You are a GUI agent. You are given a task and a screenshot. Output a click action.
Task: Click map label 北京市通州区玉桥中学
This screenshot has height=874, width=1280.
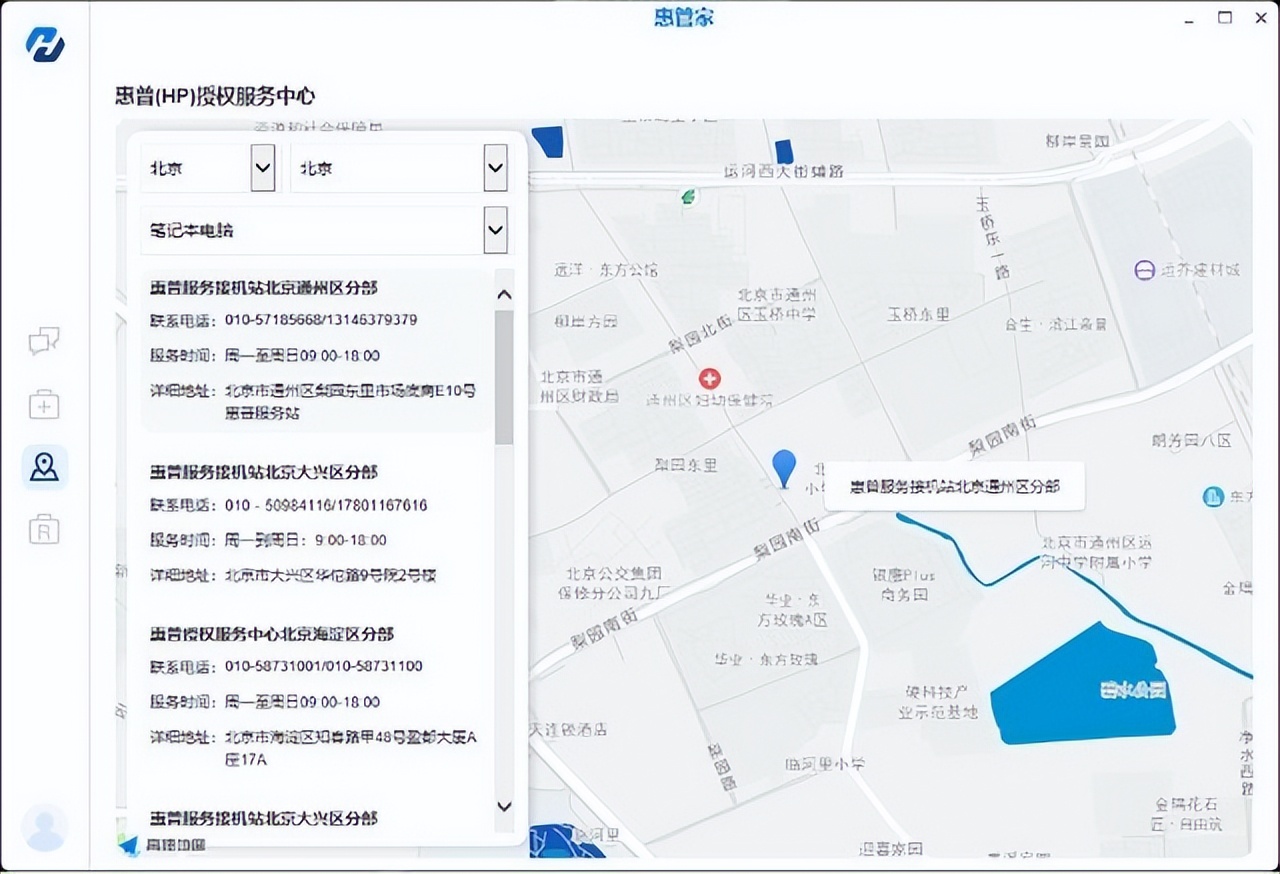777,305
